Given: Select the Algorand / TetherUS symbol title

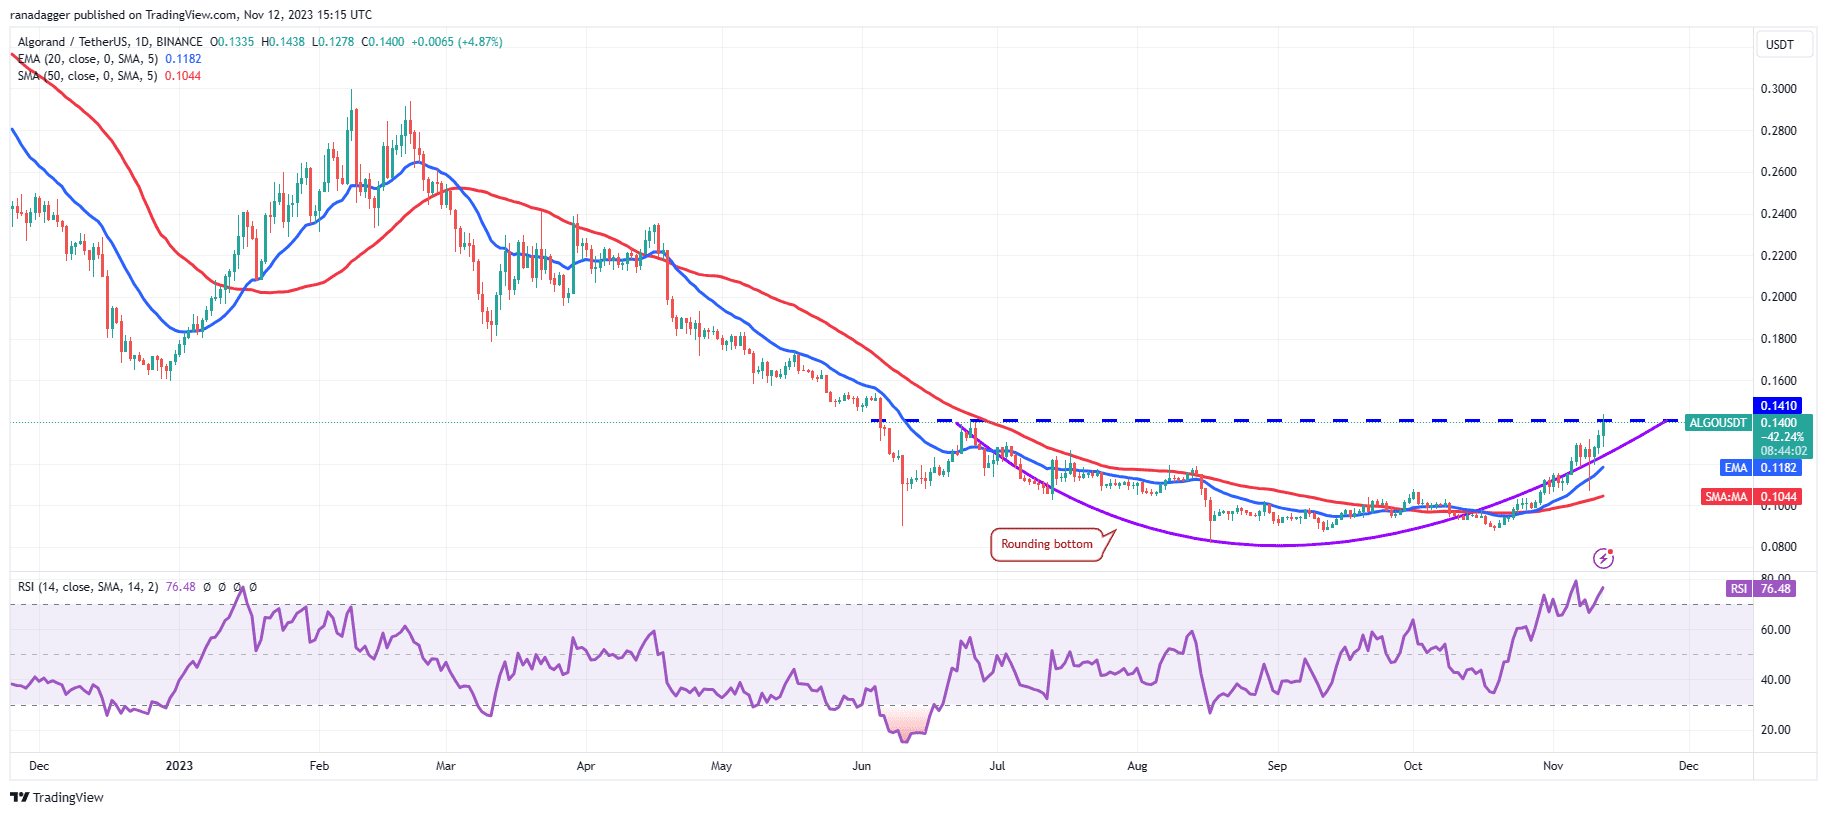Looking at the screenshot, I should click(x=110, y=42).
